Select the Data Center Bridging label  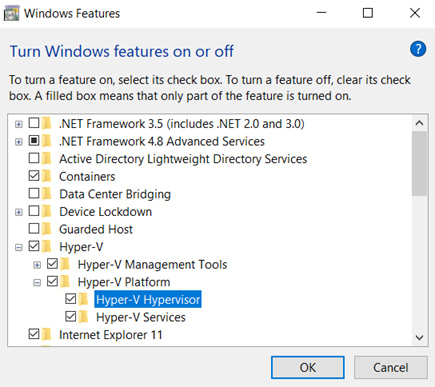pos(115,194)
